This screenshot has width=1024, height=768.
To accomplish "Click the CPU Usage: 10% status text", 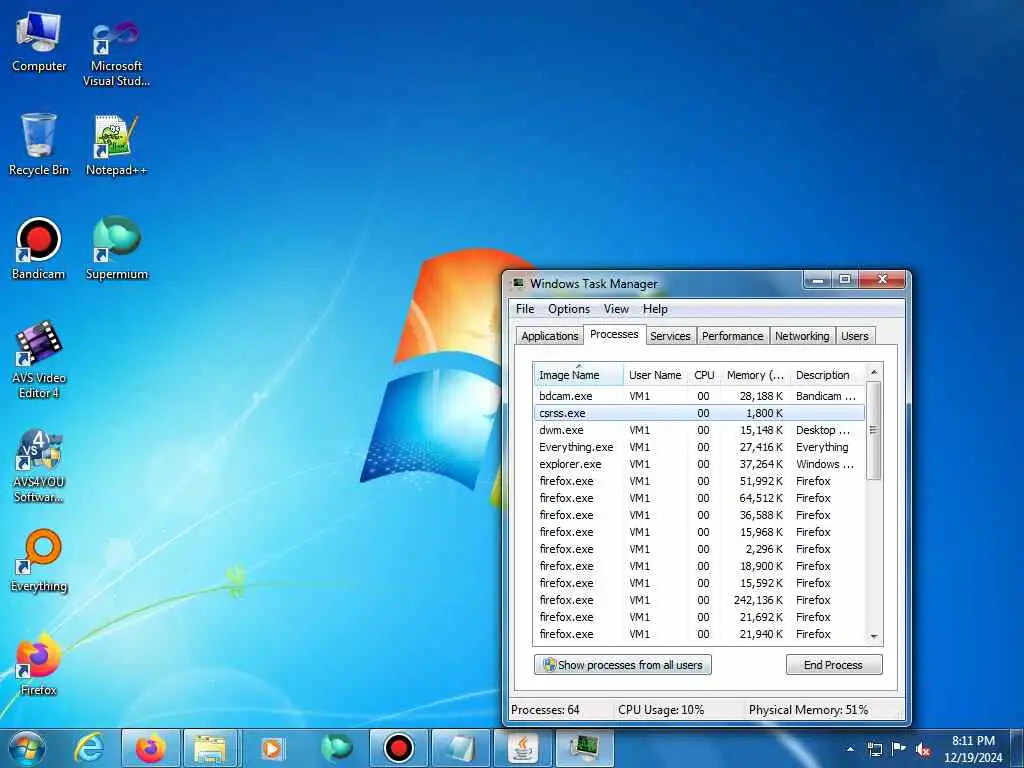I will 661,710.
